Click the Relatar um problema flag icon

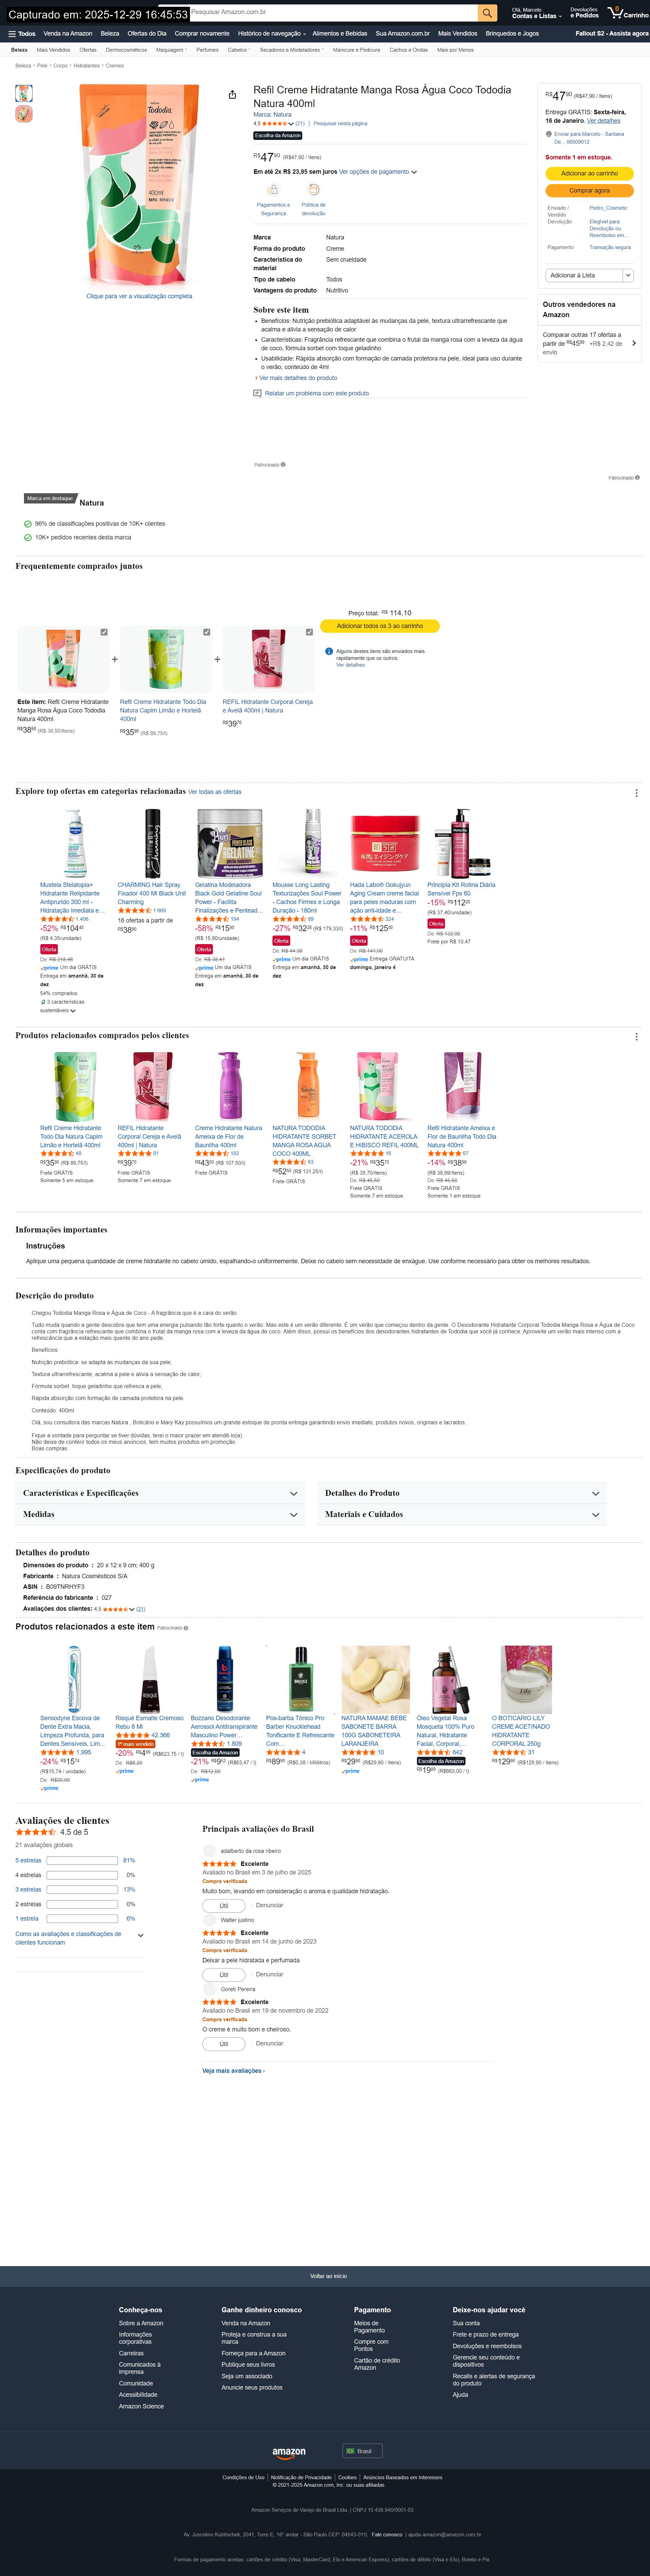[257, 393]
